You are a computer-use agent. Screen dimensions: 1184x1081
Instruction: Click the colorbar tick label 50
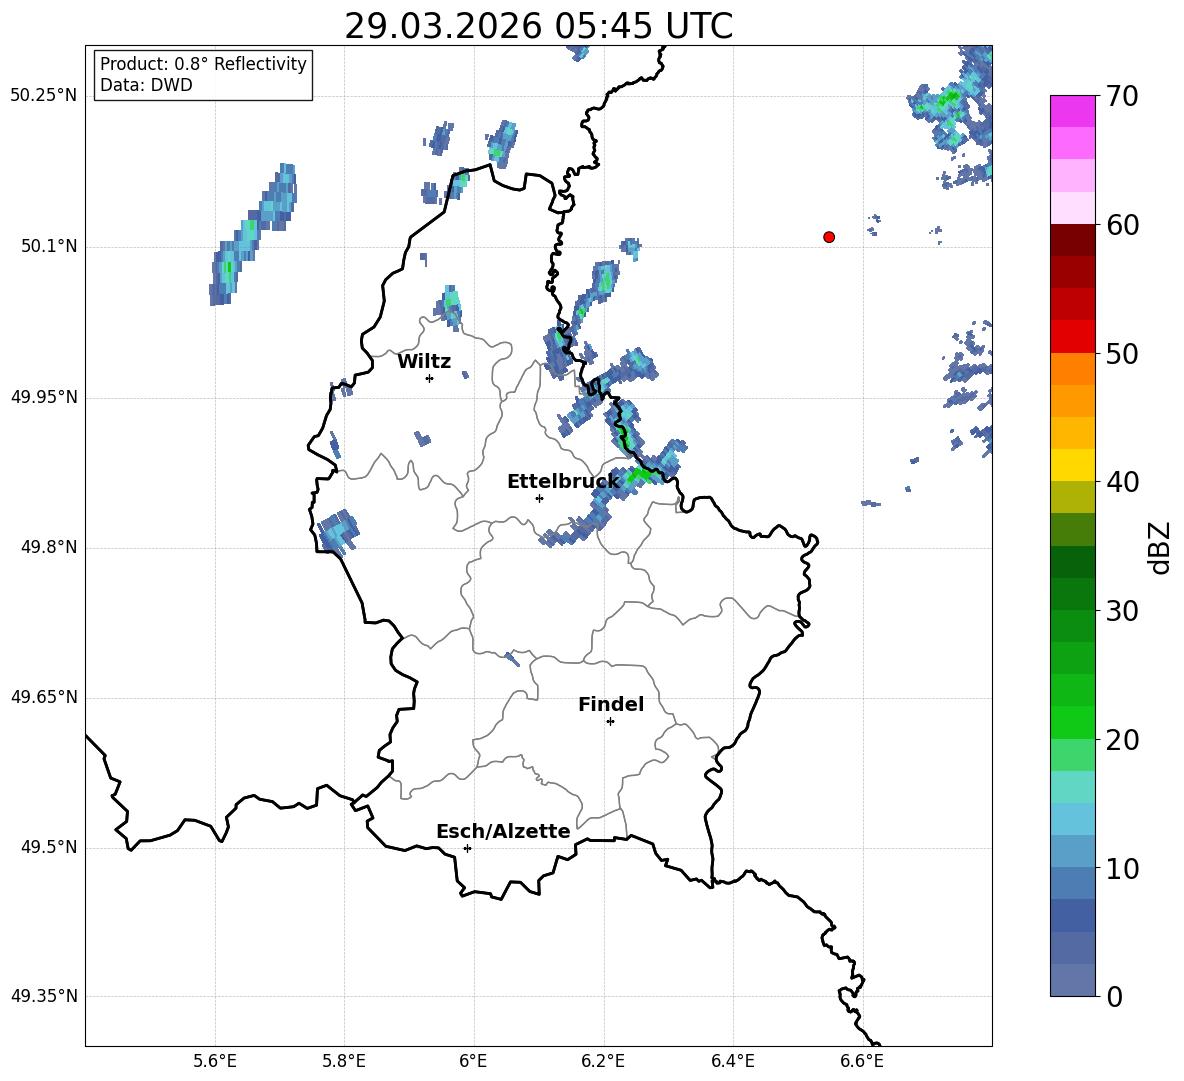pyautogui.click(x=1122, y=354)
